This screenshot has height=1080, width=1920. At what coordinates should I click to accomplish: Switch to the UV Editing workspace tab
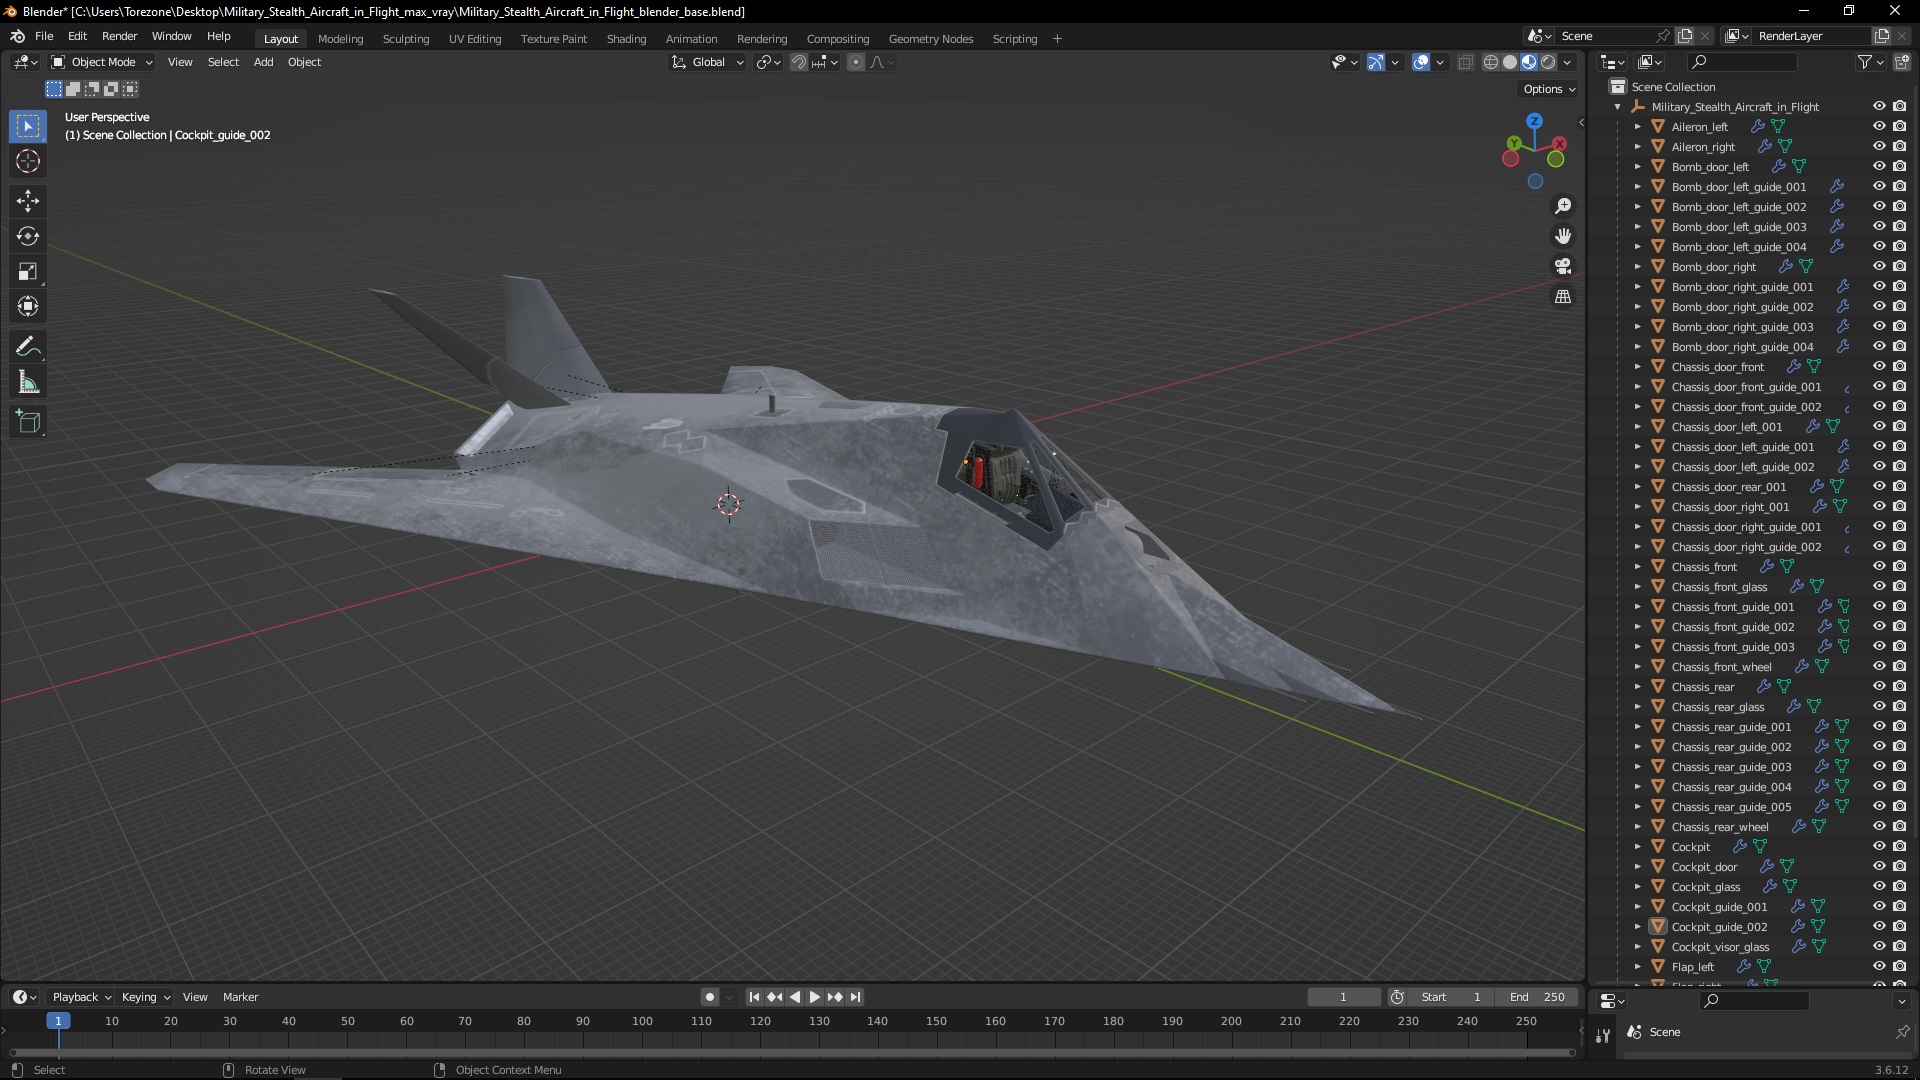point(475,39)
